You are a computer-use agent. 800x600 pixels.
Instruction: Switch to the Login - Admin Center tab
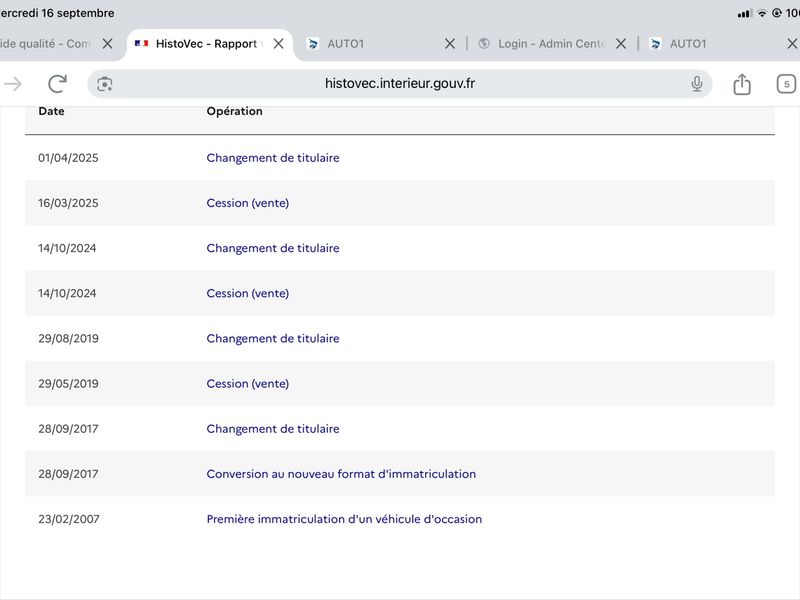[x=542, y=44]
